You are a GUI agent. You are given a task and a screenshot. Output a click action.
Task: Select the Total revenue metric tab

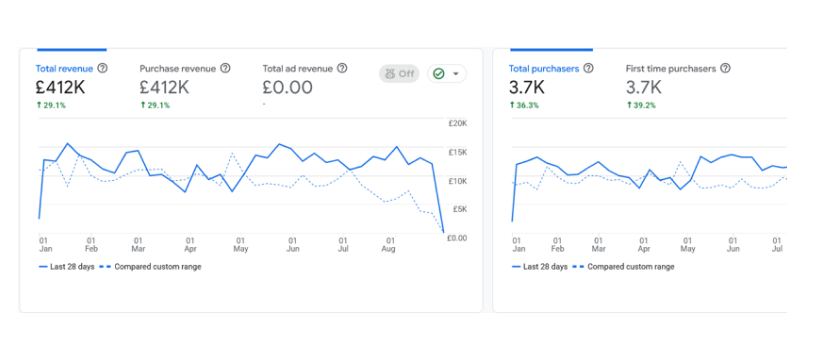(64, 69)
